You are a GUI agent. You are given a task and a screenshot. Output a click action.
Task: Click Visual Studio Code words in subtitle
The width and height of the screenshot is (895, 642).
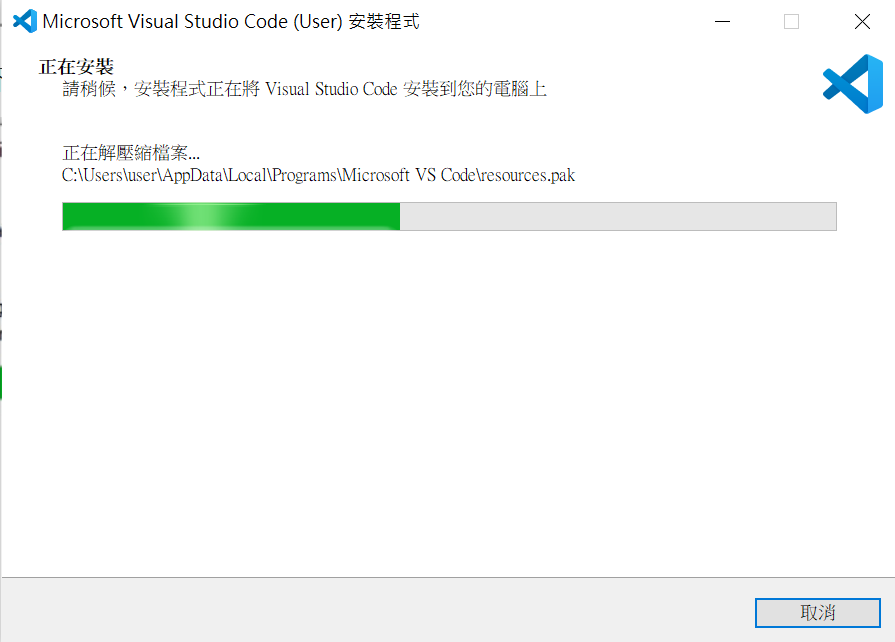click(x=331, y=89)
